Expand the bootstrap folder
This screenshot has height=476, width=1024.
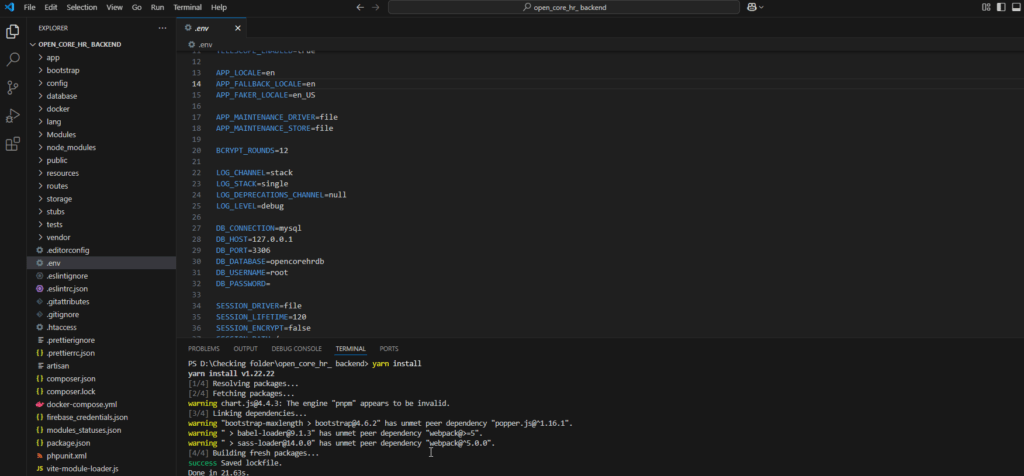tap(101, 70)
